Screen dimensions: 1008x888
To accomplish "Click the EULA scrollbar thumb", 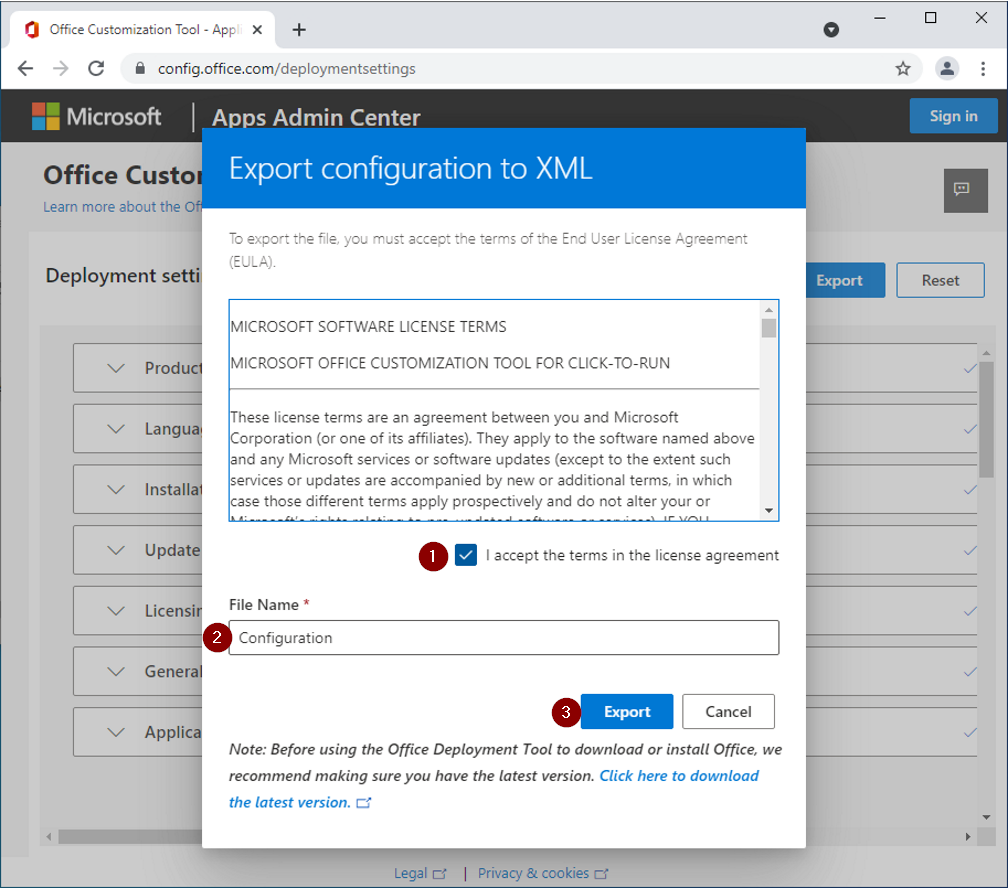I will tap(769, 328).
